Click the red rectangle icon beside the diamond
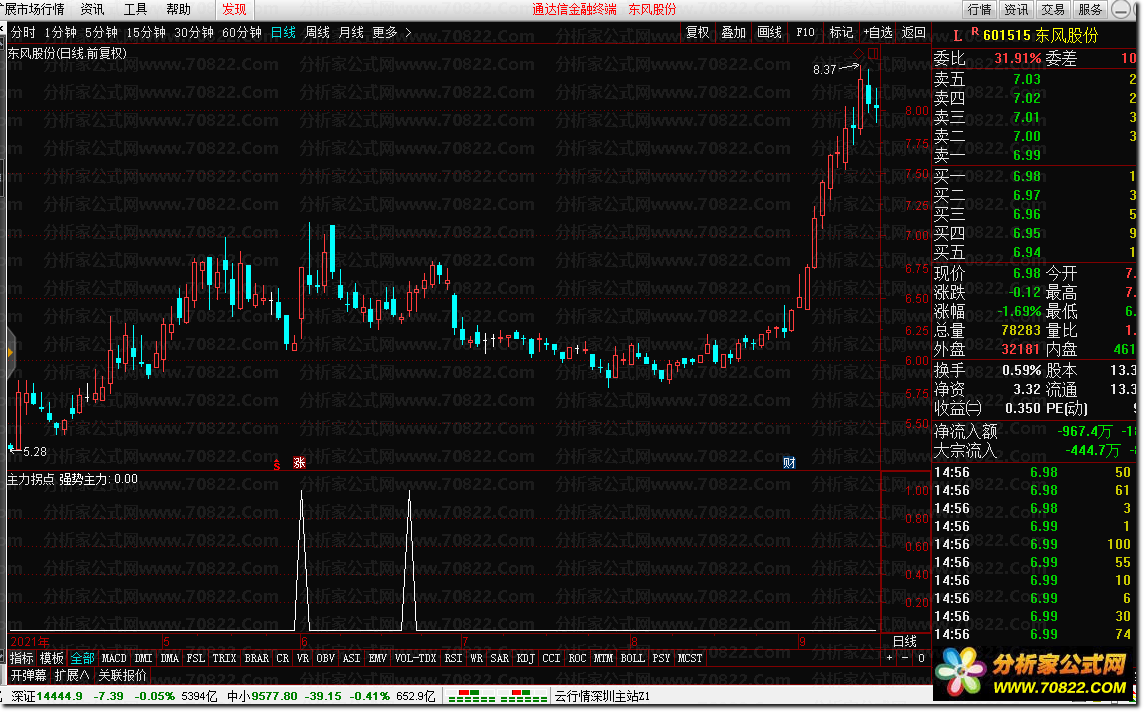The width and height of the screenshot is (1145, 712). pyautogui.click(x=873, y=54)
